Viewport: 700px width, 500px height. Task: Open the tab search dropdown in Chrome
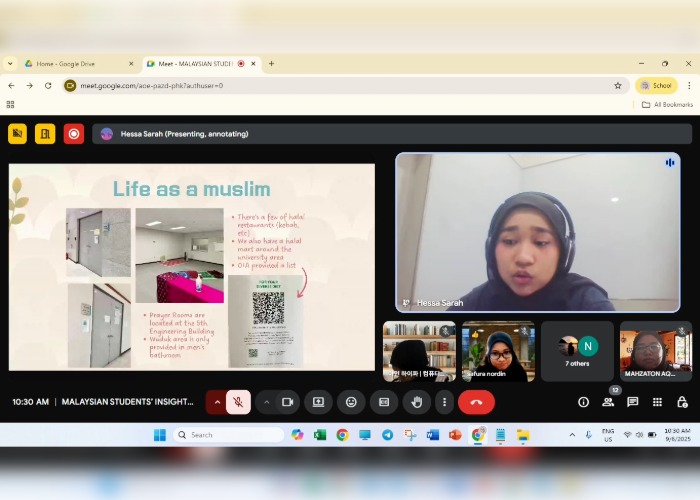point(10,63)
